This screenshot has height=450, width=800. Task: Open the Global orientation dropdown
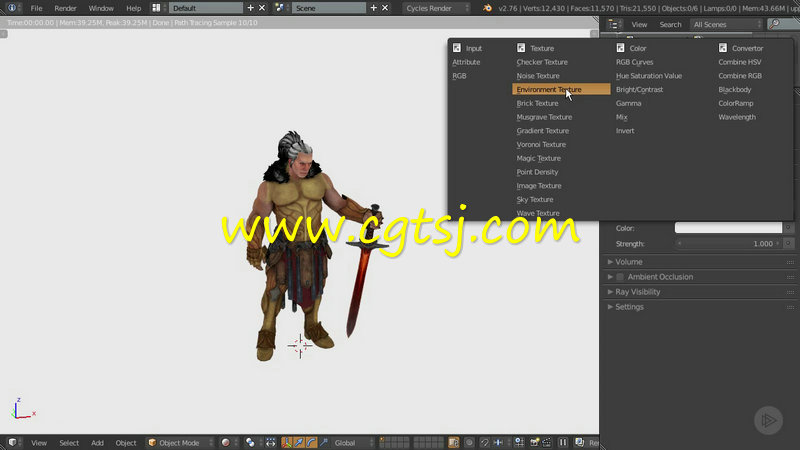point(353,442)
